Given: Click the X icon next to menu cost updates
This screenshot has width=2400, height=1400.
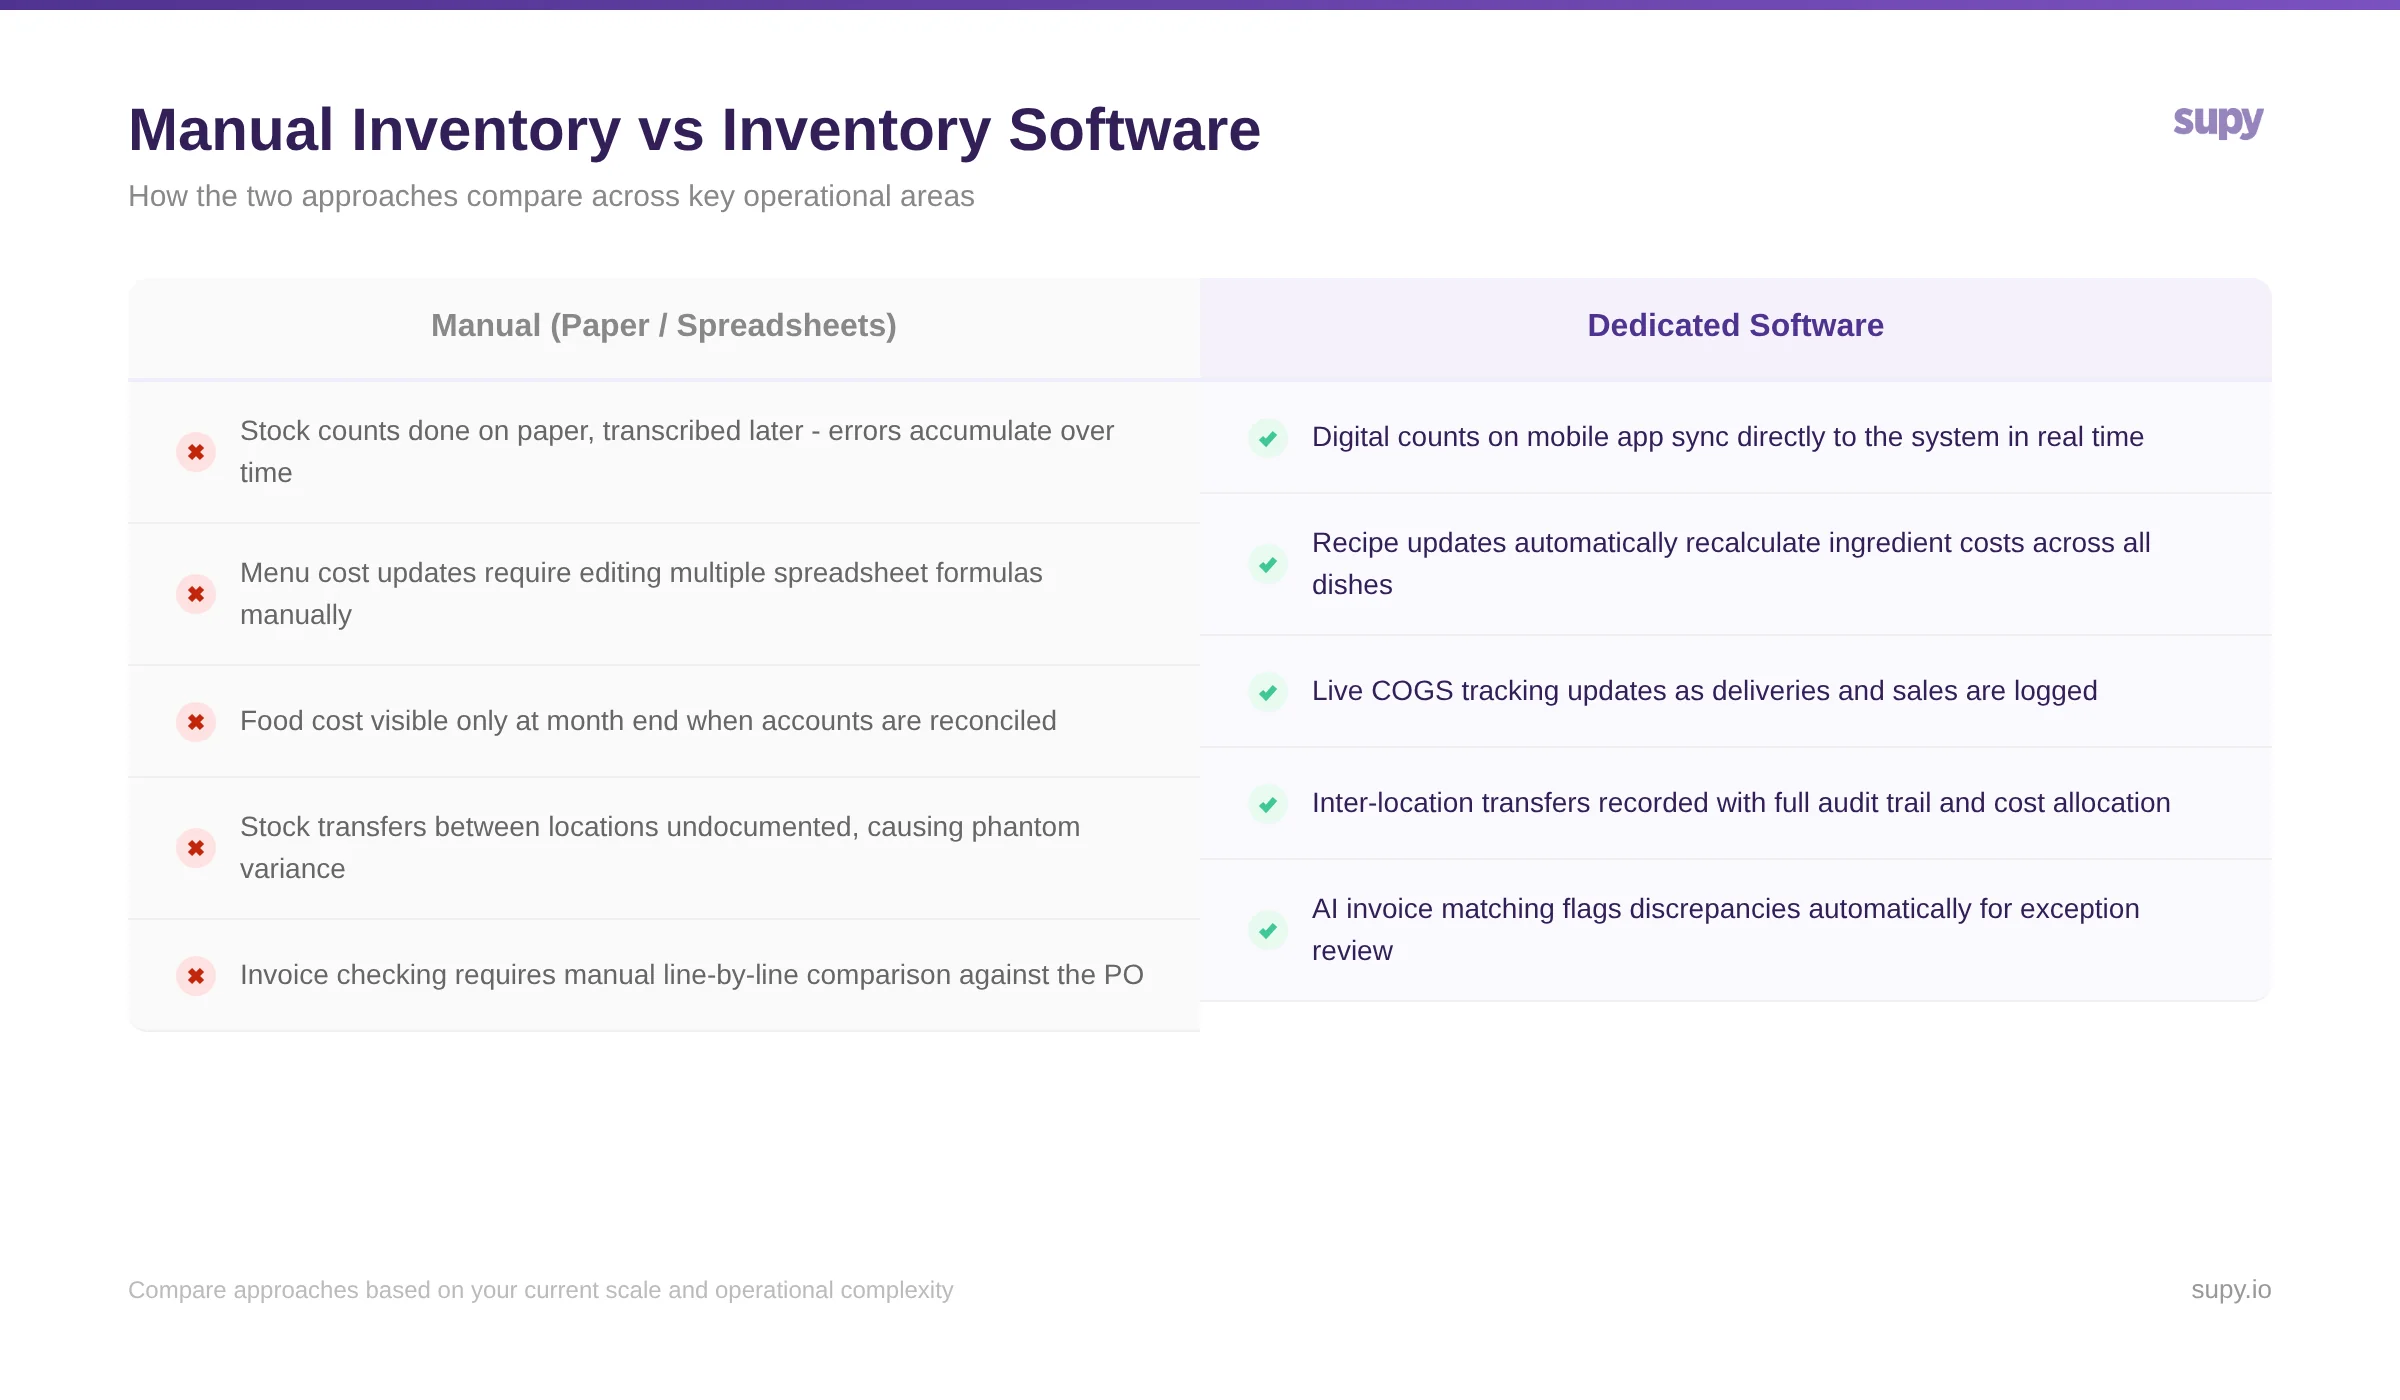Looking at the screenshot, I should click(196, 594).
